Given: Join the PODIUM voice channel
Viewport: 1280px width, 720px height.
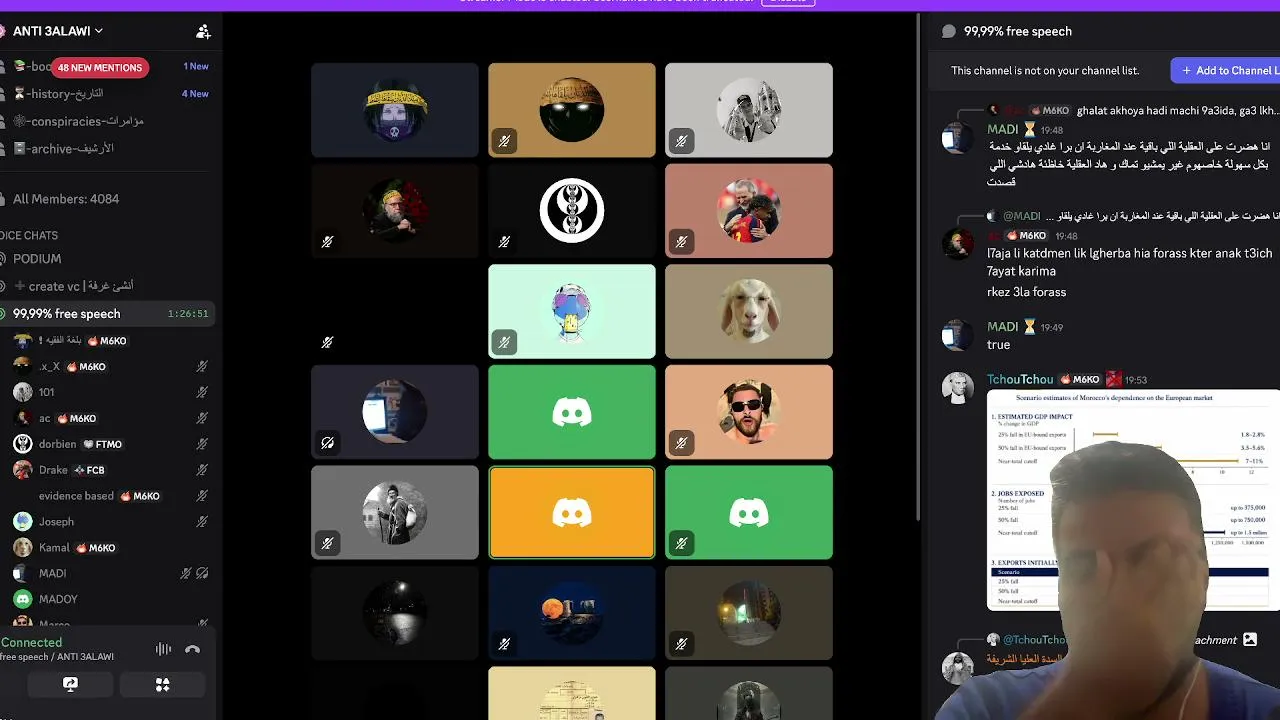Looking at the screenshot, I should (37, 259).
